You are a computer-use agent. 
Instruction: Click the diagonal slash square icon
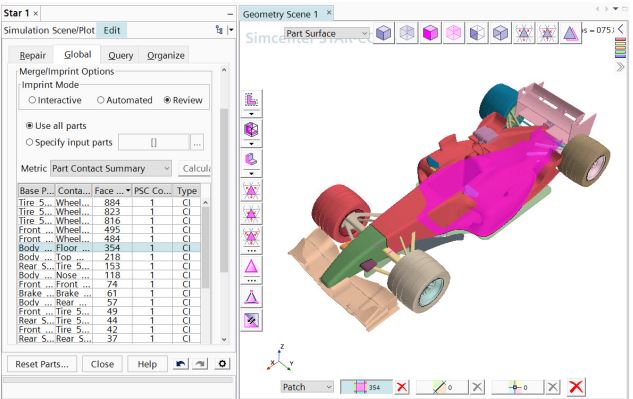pos(251,321)
